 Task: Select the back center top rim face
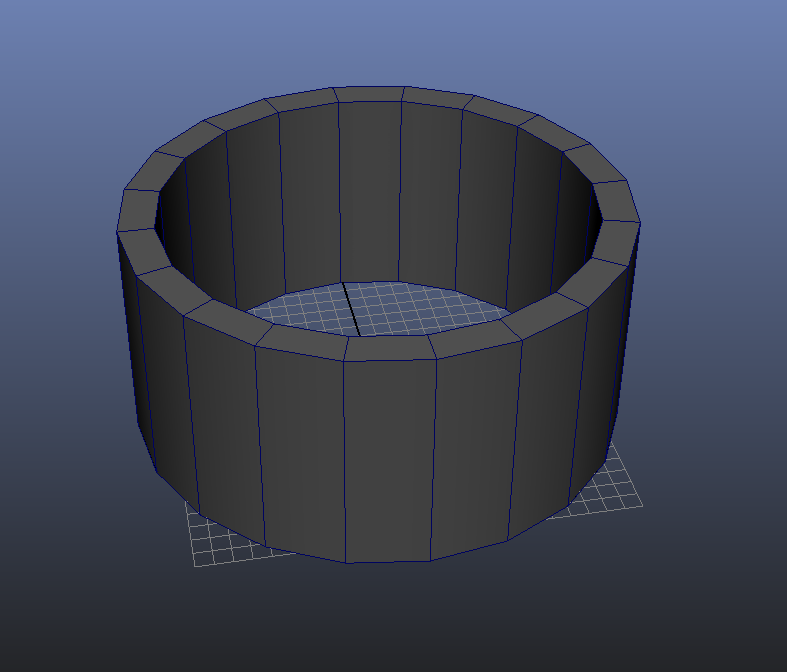(368, 94)
